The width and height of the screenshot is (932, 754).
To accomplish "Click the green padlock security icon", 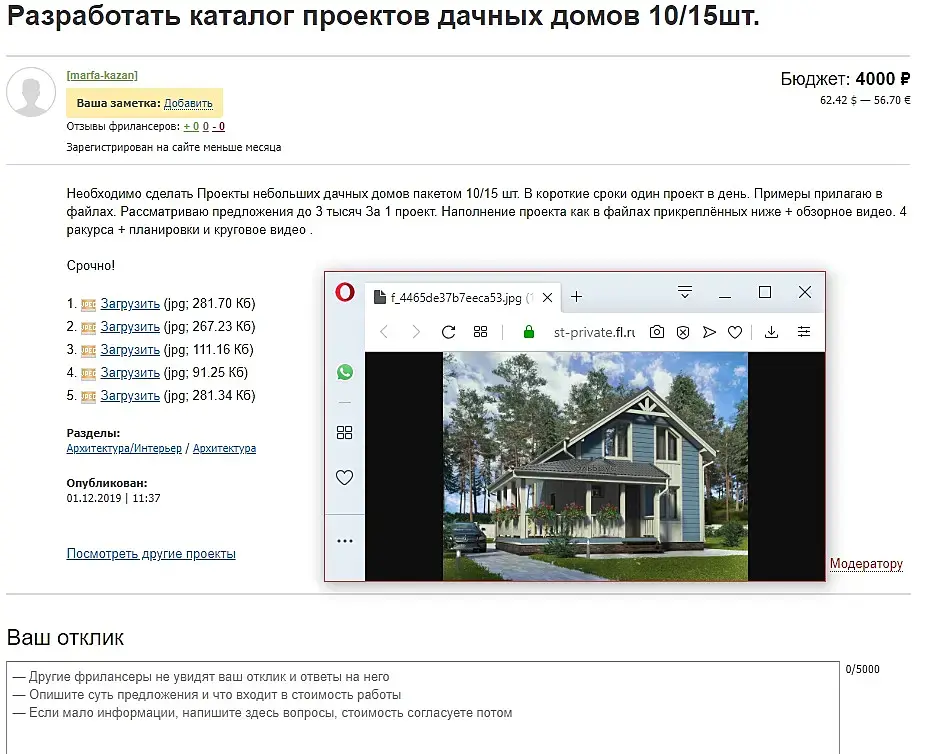I will 528,332.
